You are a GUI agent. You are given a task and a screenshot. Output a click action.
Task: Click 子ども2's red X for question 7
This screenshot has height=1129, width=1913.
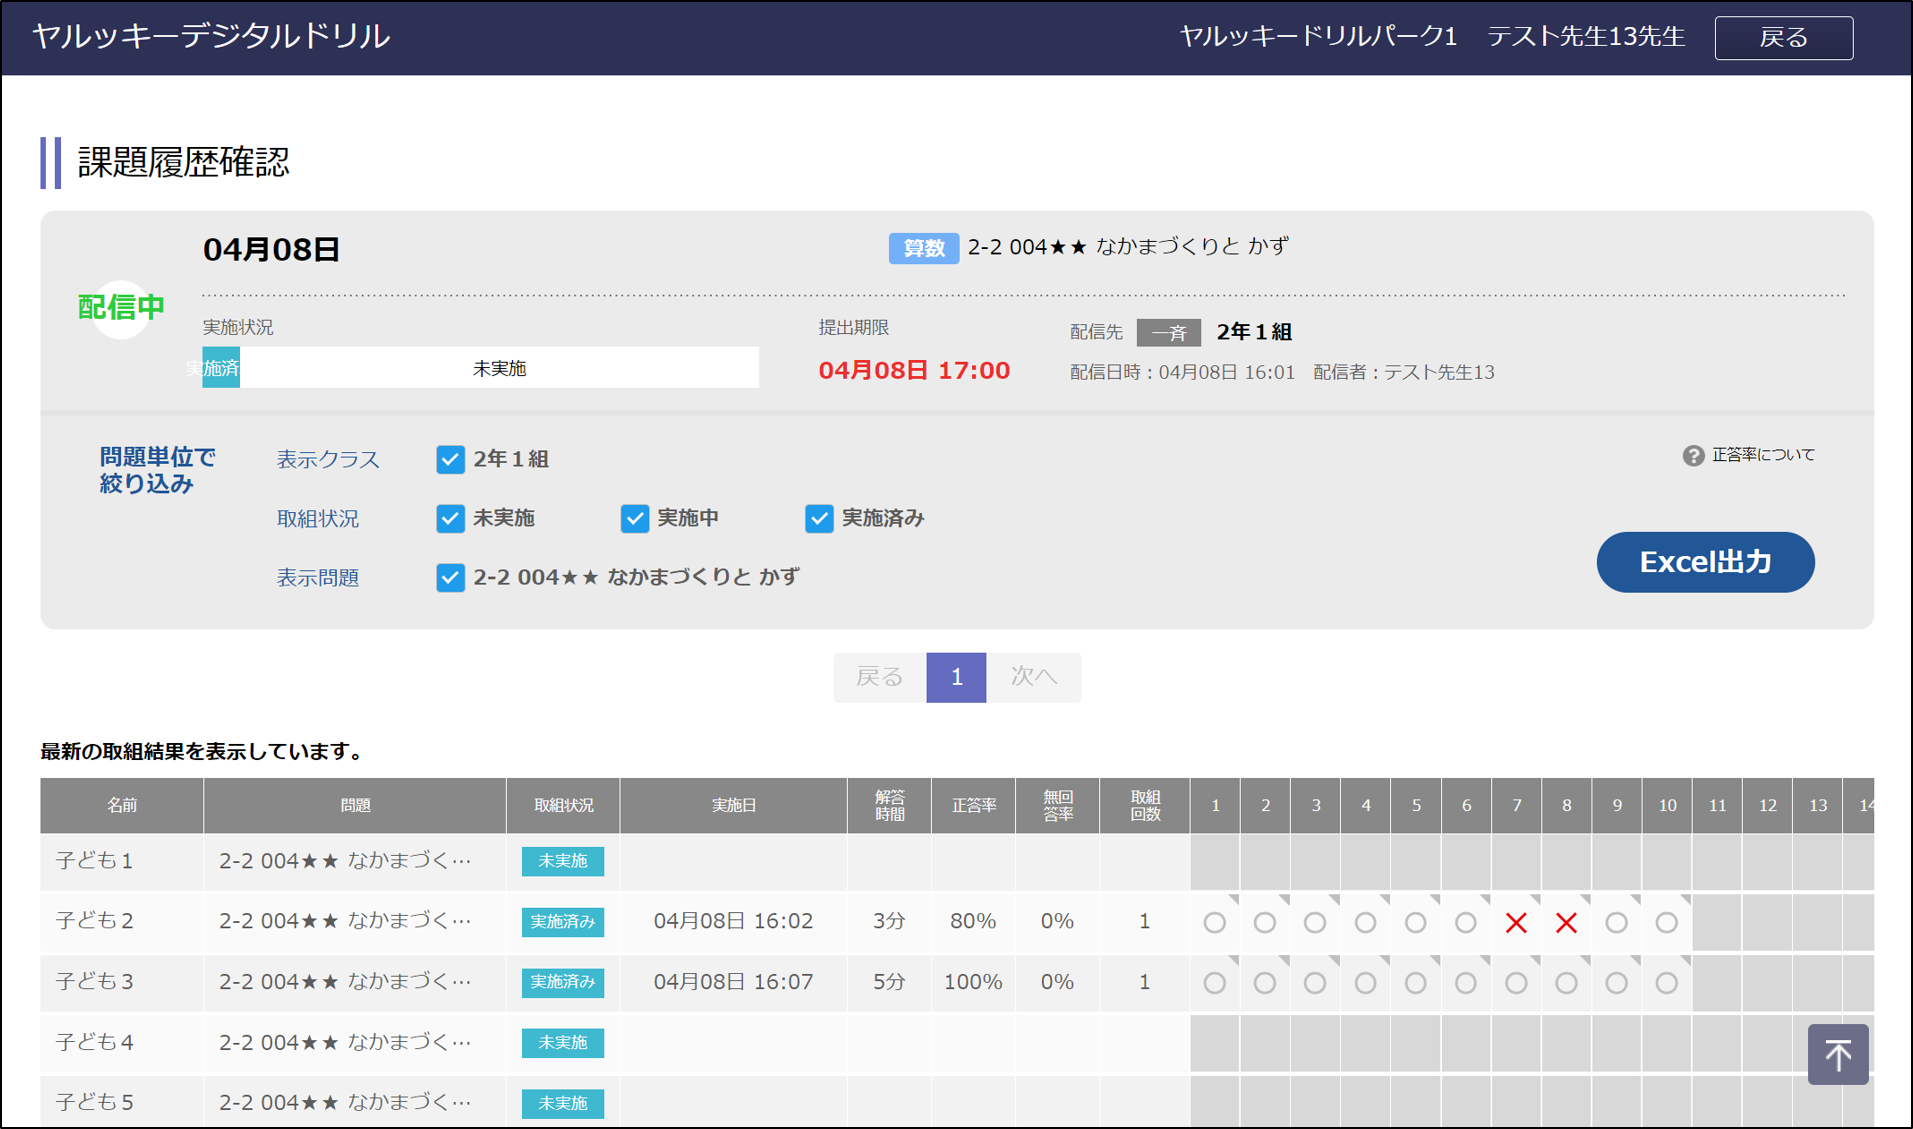[1516, 923]
